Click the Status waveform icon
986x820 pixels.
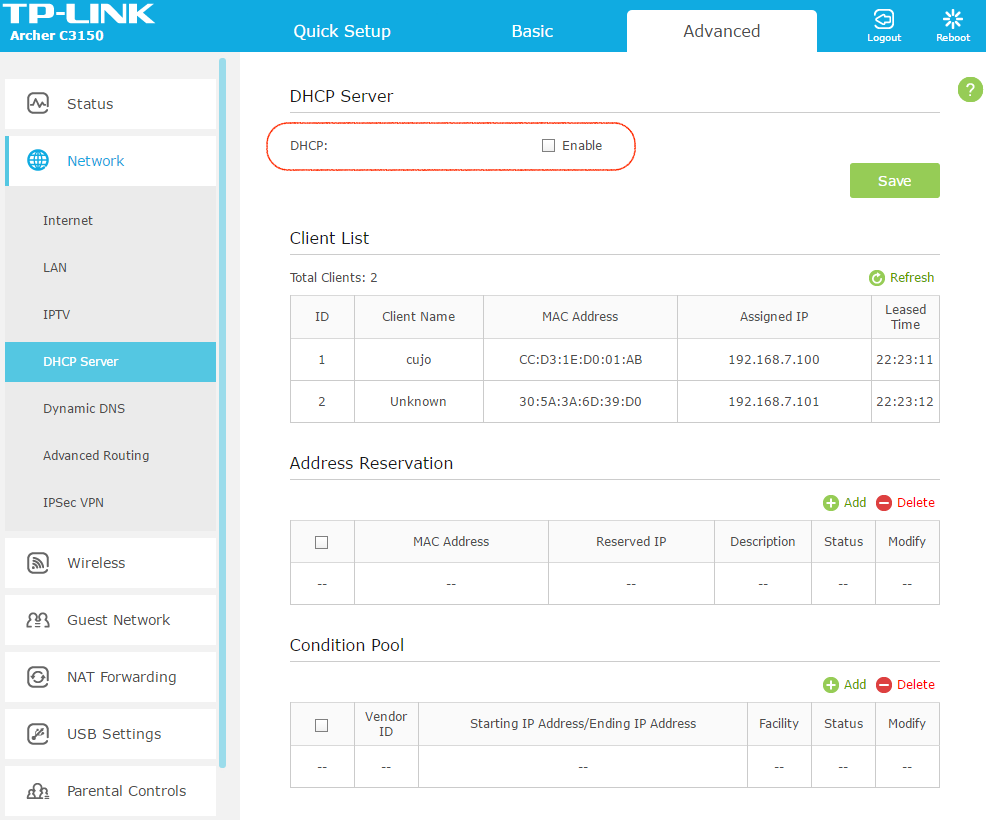(38, 103)
